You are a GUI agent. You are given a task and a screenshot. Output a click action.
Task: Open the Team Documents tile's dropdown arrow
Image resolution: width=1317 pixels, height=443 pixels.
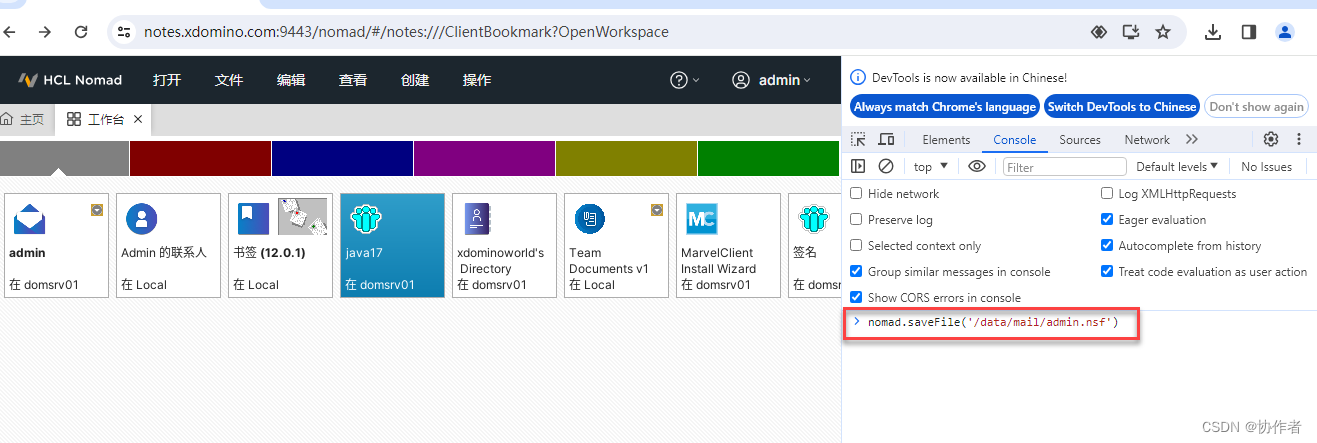pyautogui.click(x=657, y=210)
